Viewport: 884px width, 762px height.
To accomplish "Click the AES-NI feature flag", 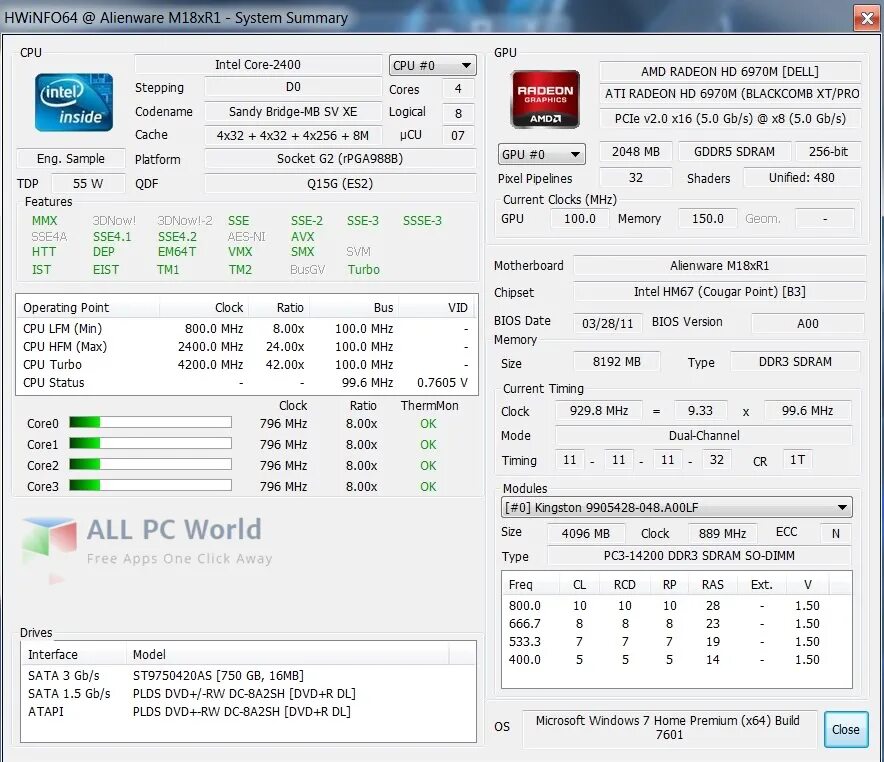I will [x=246, y=236].
